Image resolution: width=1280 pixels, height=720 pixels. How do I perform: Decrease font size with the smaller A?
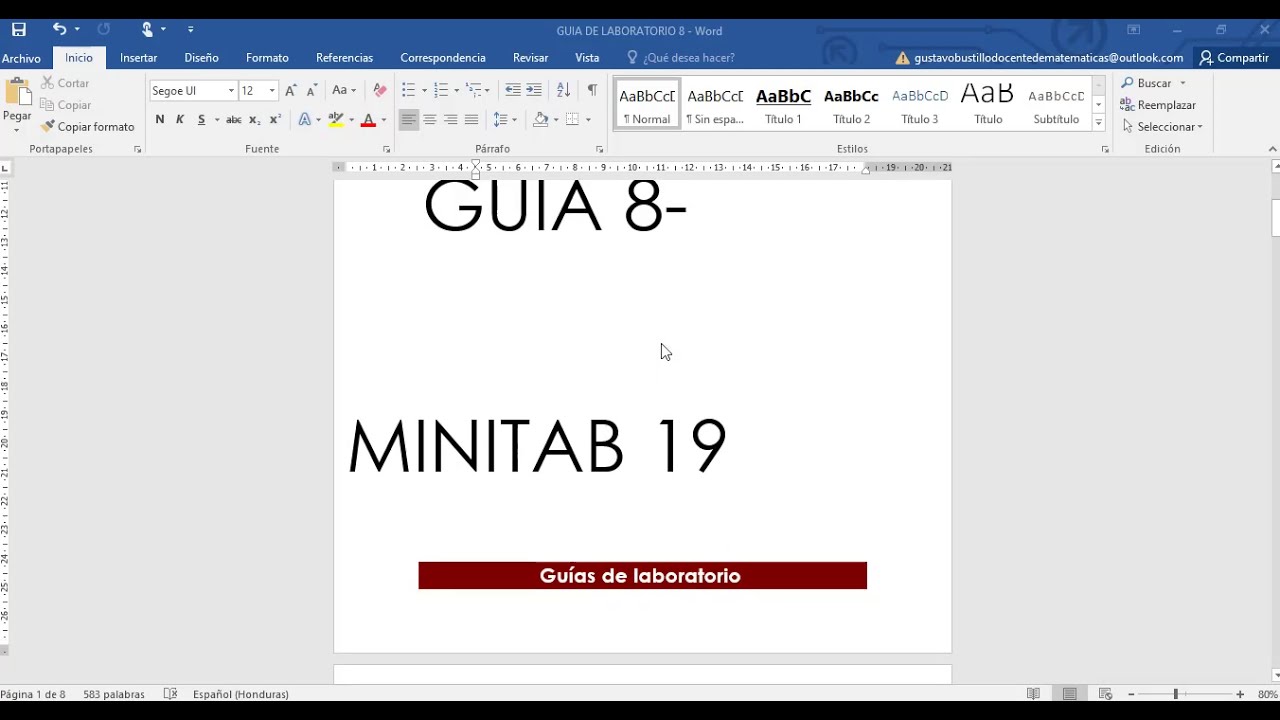[x=311, y=91]
